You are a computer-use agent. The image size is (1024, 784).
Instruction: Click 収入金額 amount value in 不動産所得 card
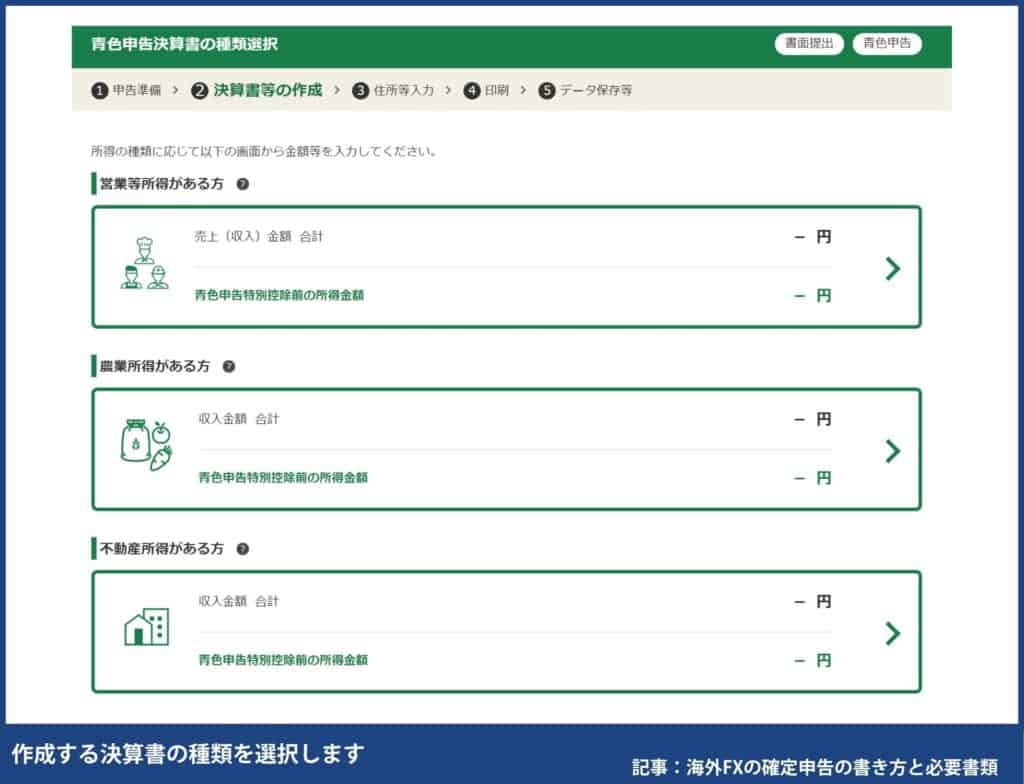pyautogui.click(x=812, y=601)
